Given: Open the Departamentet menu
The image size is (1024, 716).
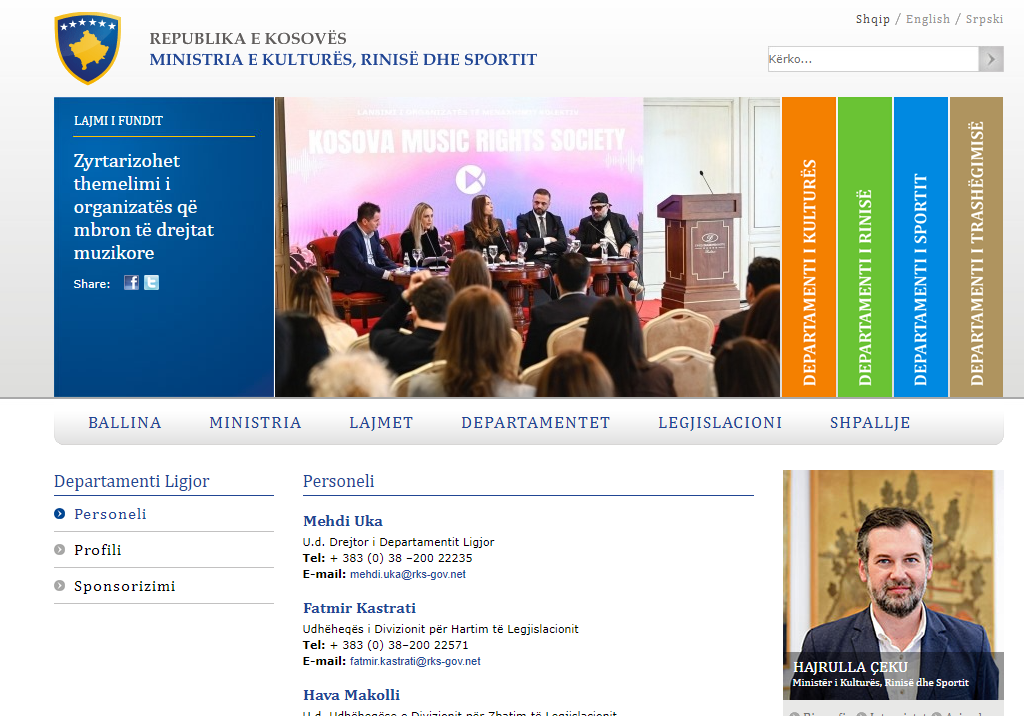Looking at the screenshot, I should [535, 423].
